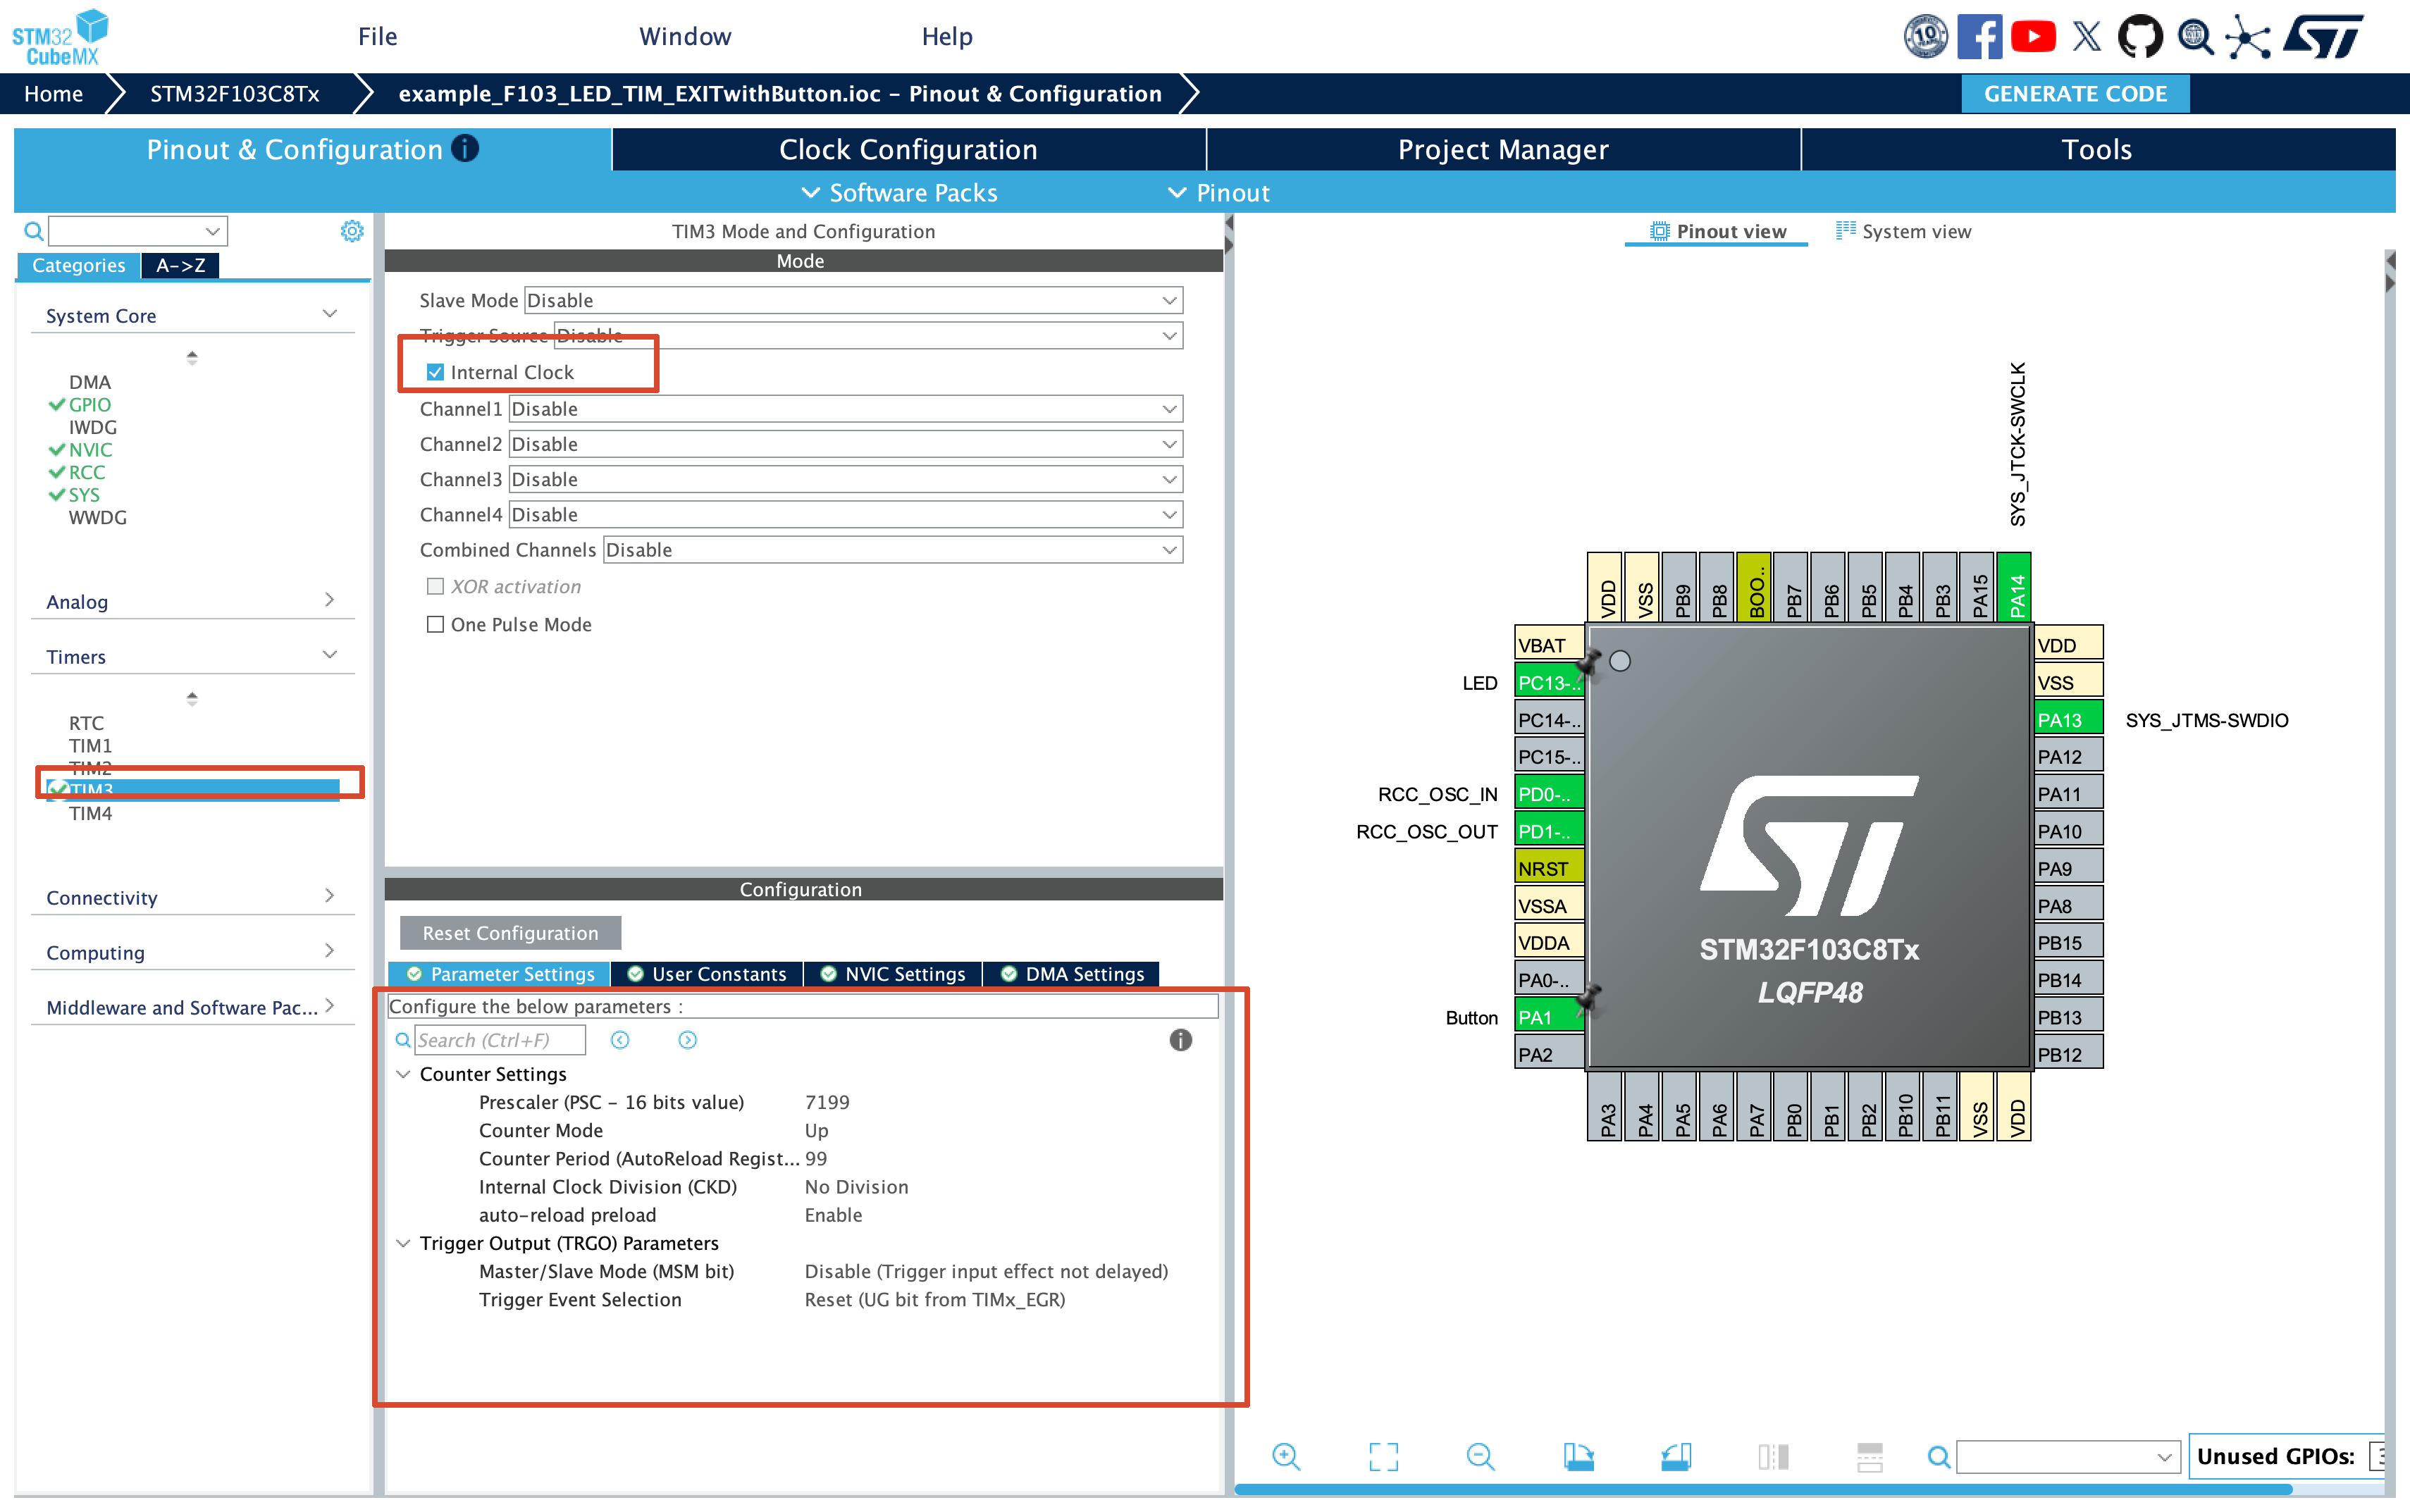Open the NVIC Settings tab
This screenshot has width=2410, height=1512.
[893, 974]
